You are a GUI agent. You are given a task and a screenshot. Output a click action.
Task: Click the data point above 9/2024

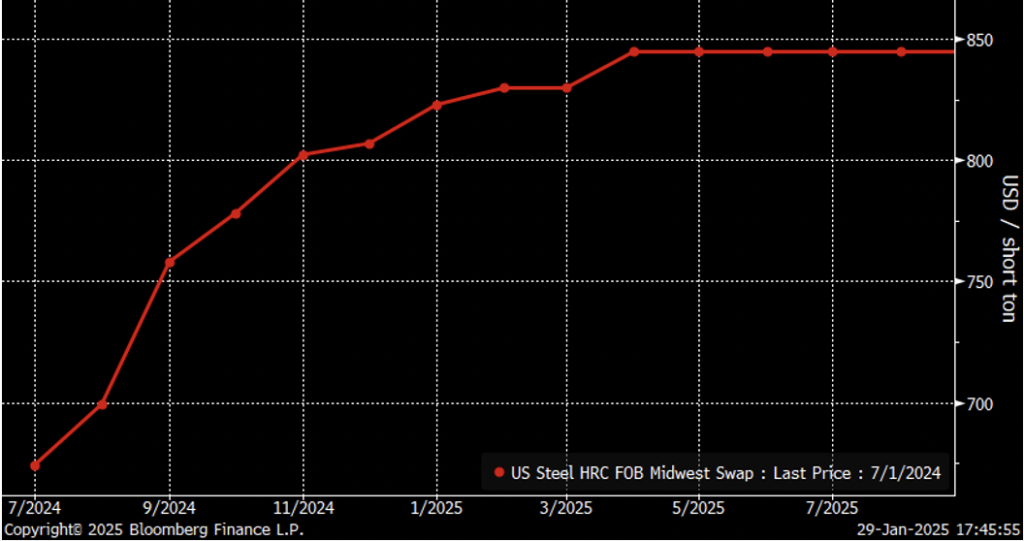coord(169,262)
